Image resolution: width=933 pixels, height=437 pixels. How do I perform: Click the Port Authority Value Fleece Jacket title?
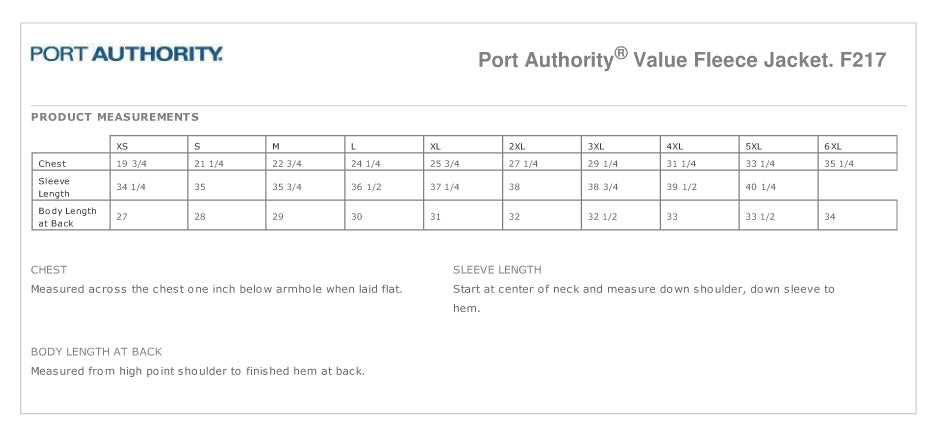(x=681, y=59)
